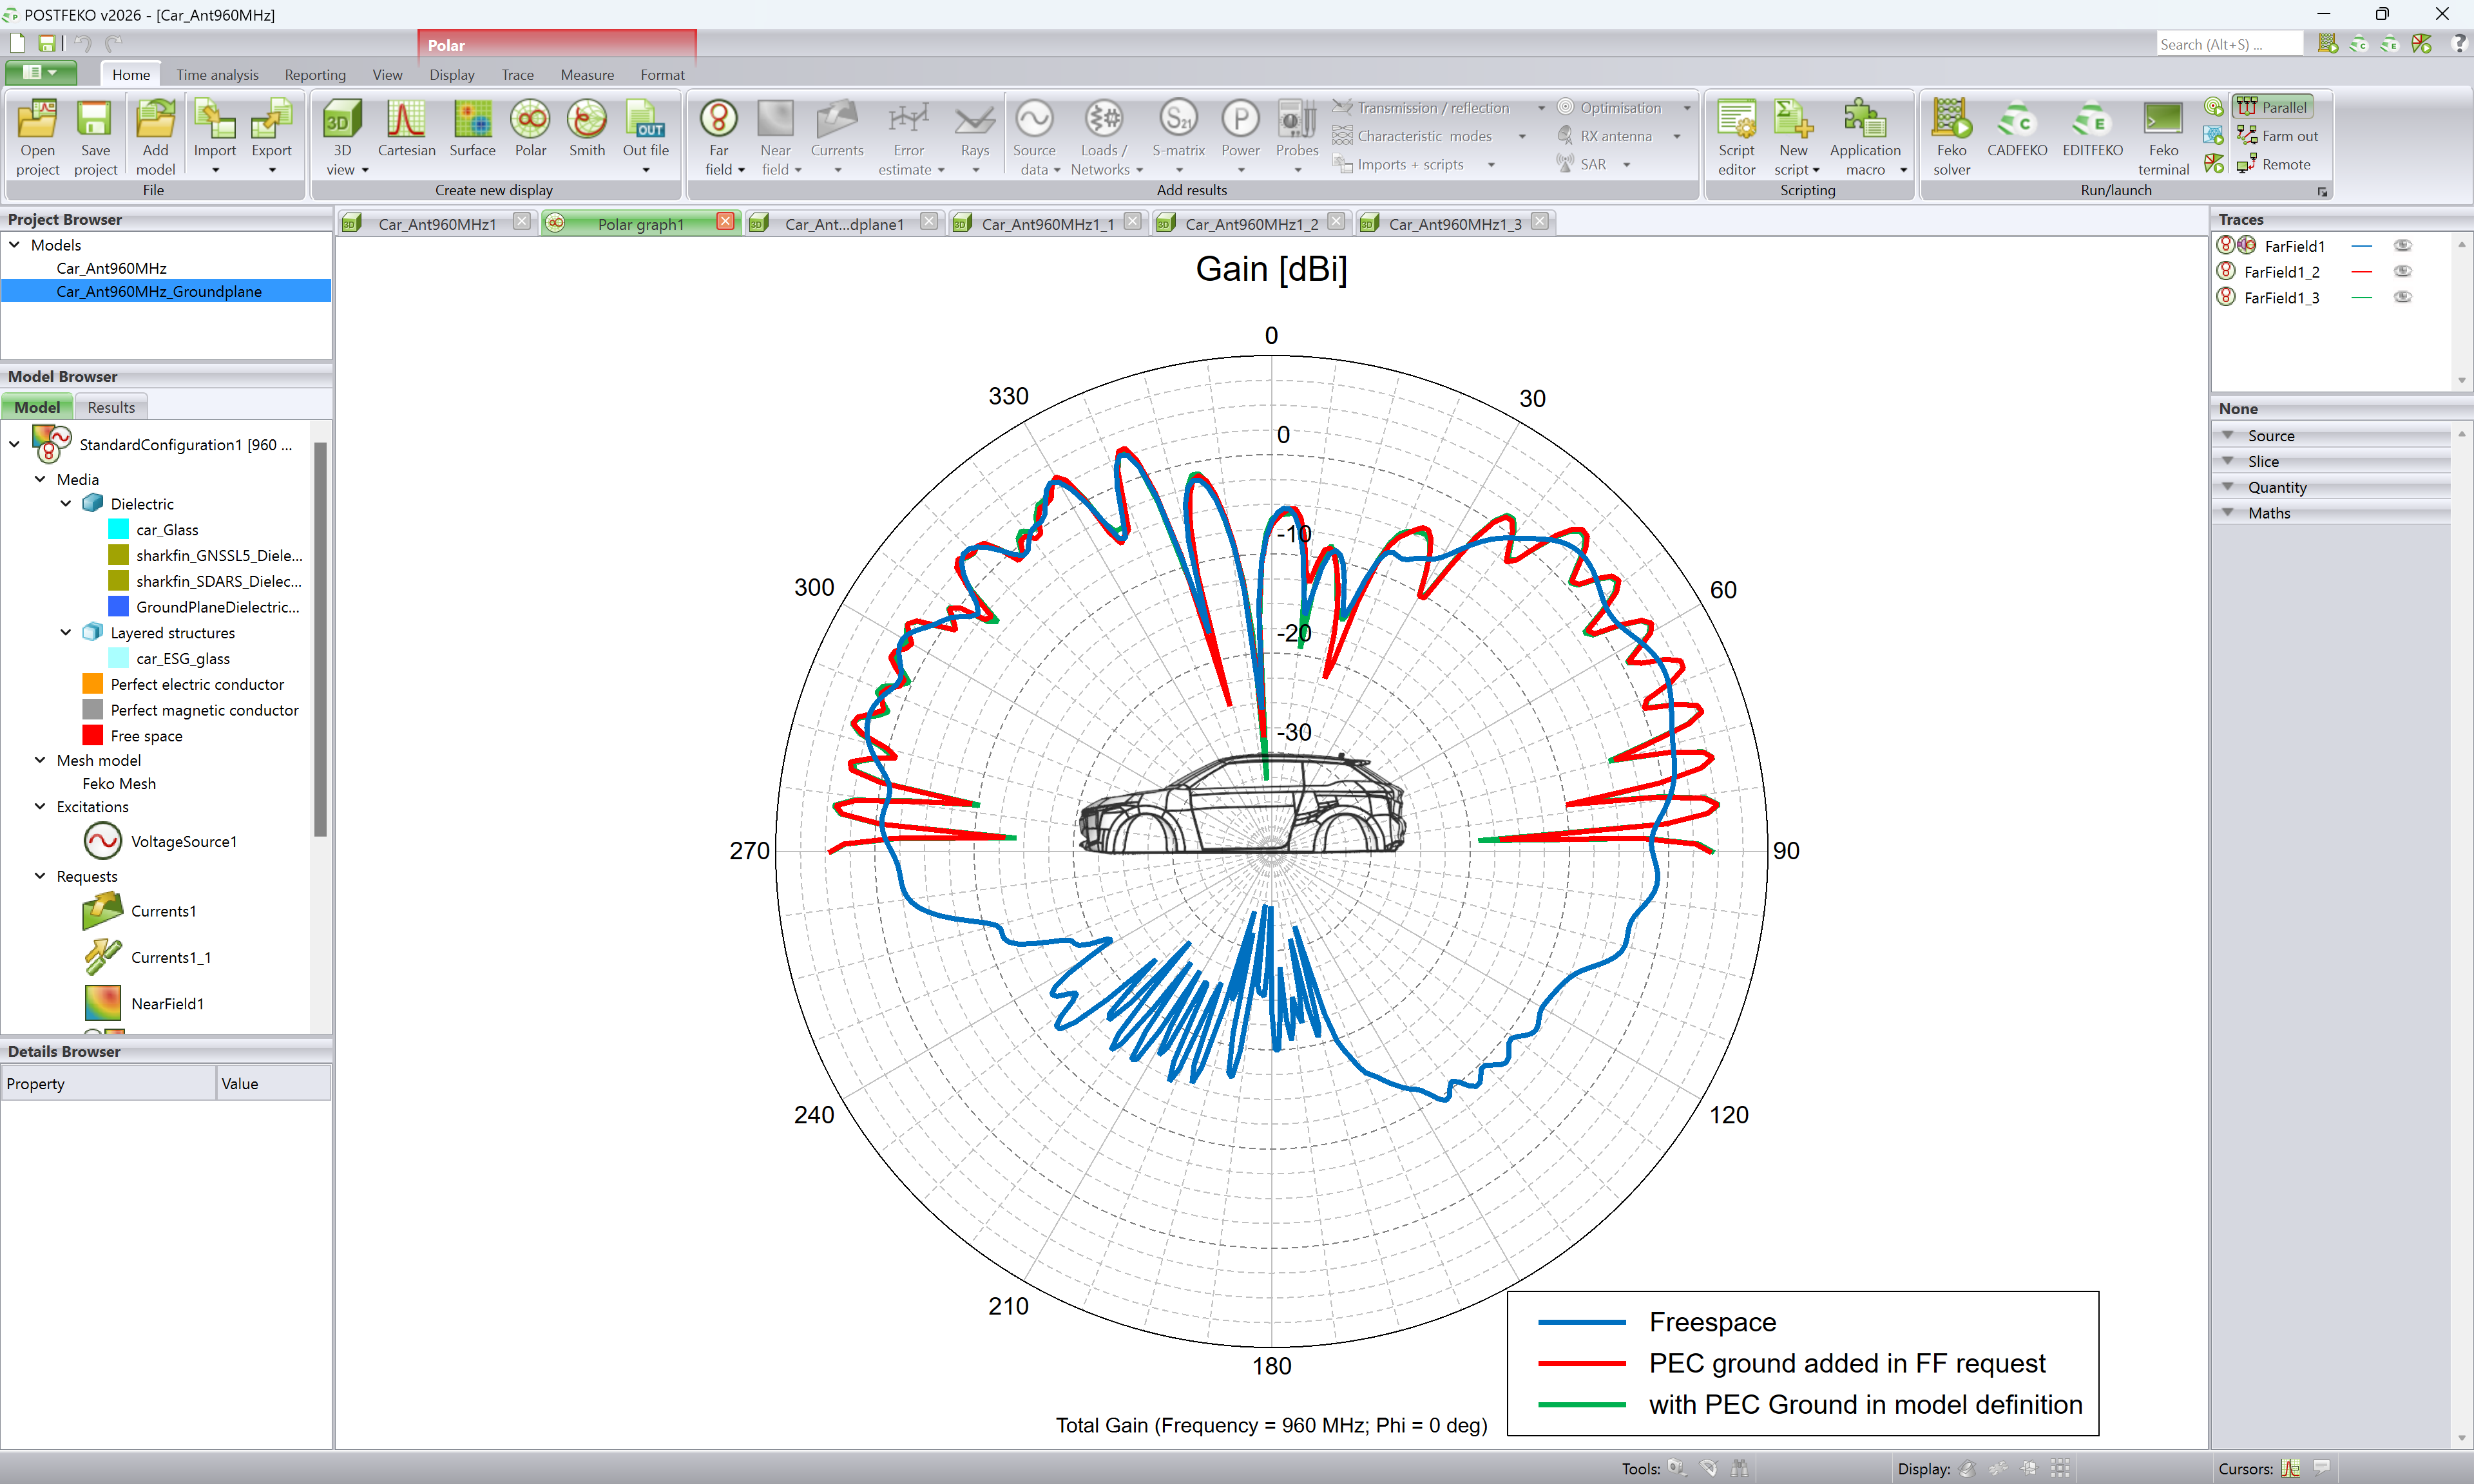Collapse the Excitations tree node
Image resolution: width=2474 pixels, height=1484 pixels.
pos(40,806)
